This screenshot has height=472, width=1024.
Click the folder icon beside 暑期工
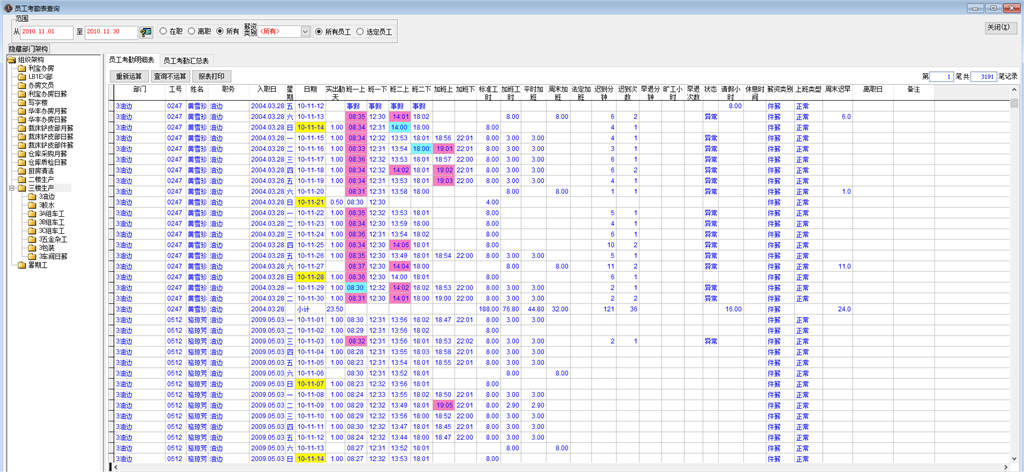tap(22, 265)
